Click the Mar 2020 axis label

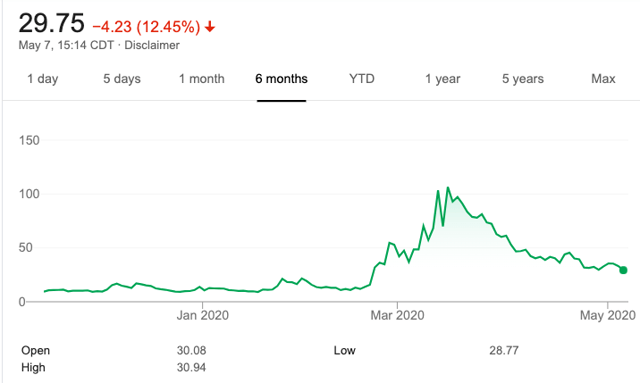pos(397,315)
